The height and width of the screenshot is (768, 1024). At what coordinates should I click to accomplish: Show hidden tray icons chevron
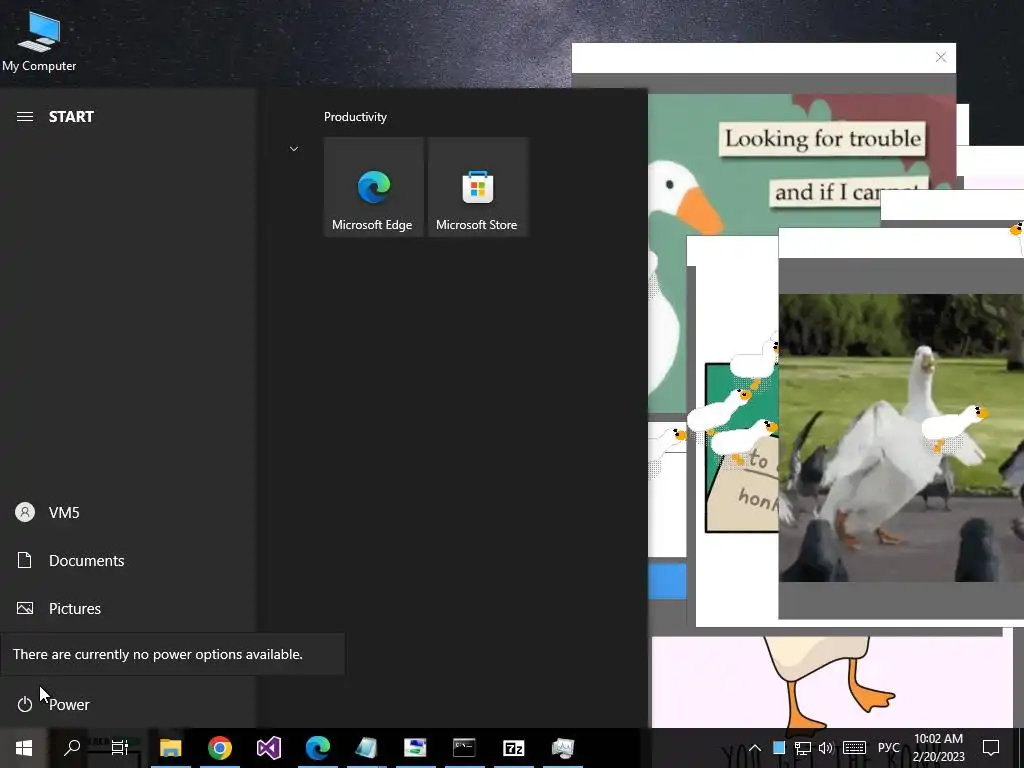coord(754,748)
